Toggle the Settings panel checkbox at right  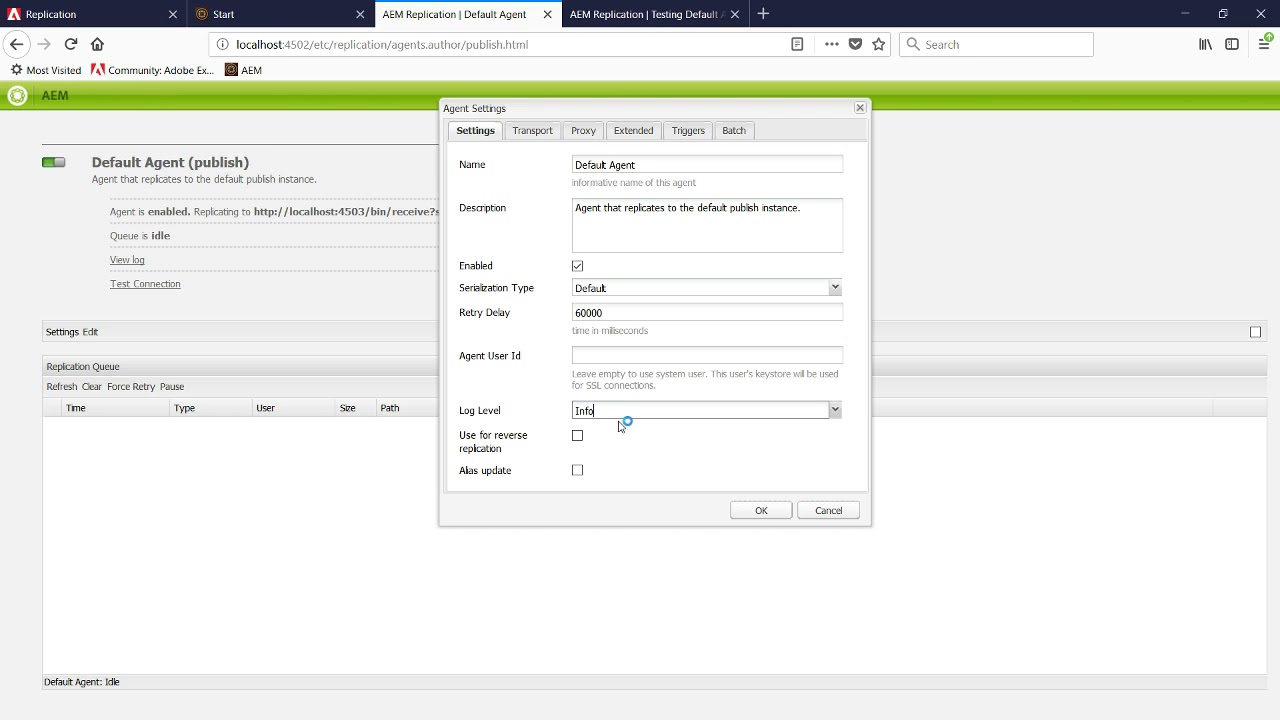1255,332
